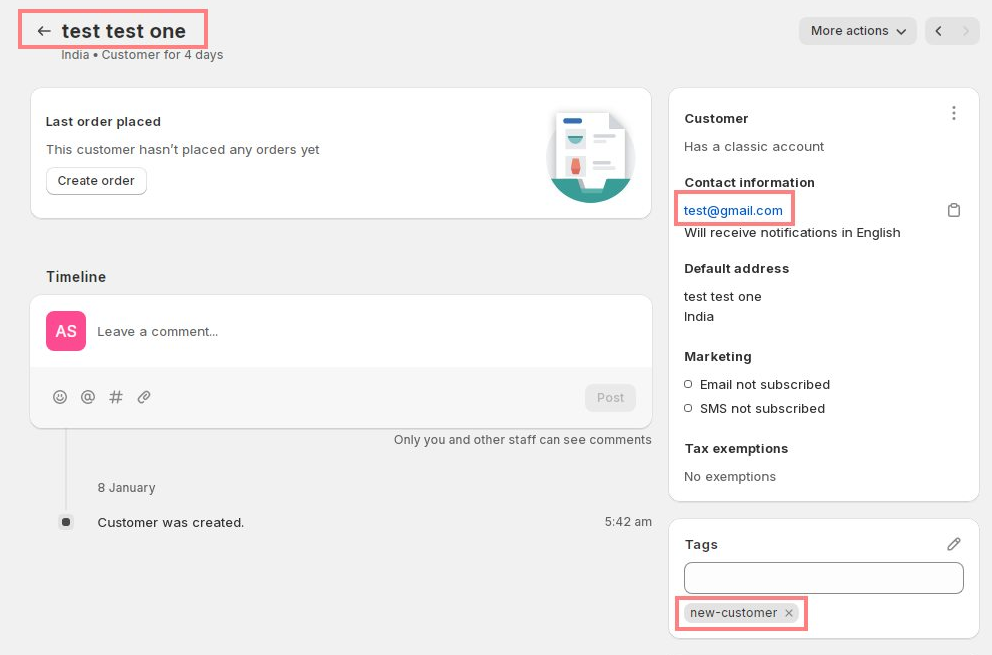Click the pink AS avatar
Screen dimensions: 992x655
pos(65,331)
